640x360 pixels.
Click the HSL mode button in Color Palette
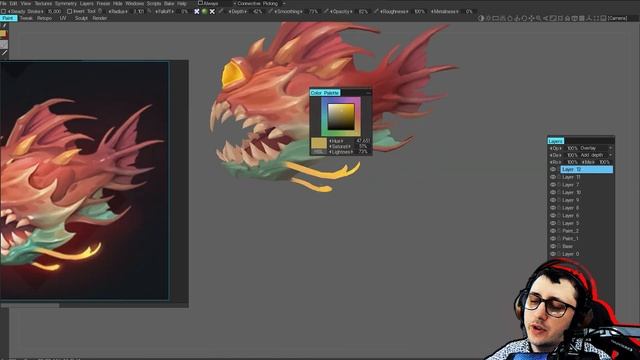tap(318, 152)
